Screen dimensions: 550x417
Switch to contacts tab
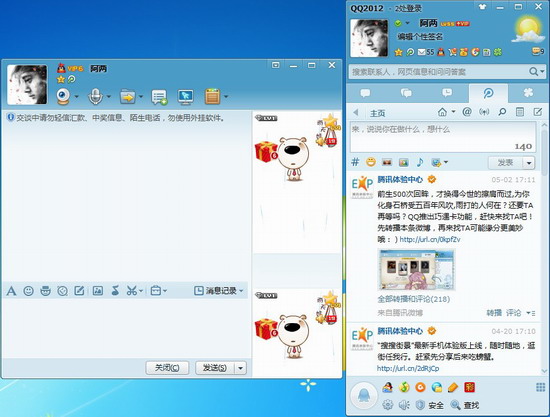click(x=366, y=93)
